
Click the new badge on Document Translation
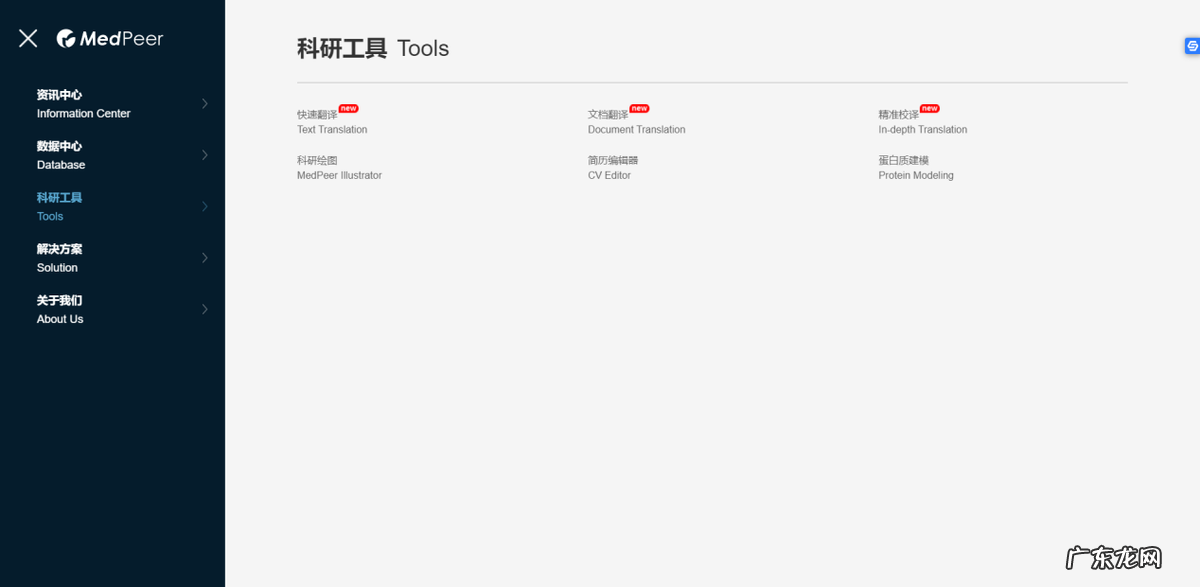[639, 108]
